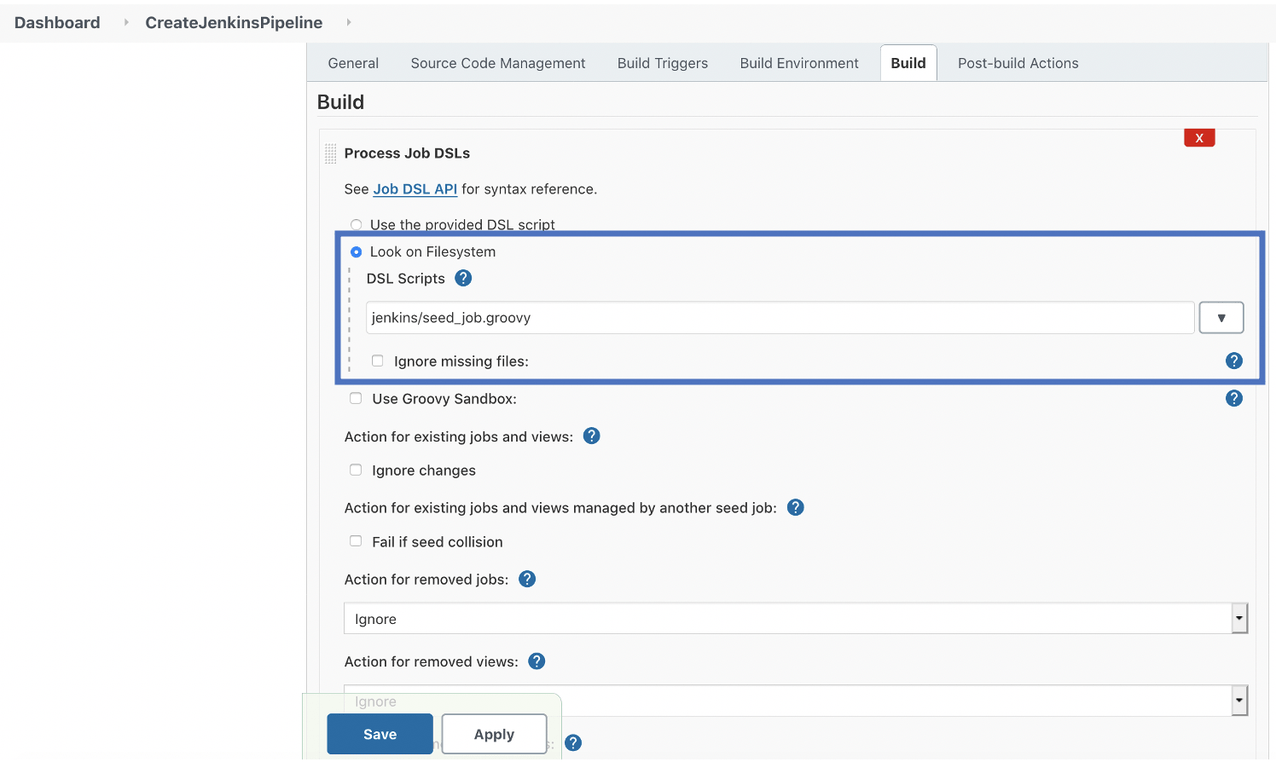Open the Job DSL API link
This screenshot has width=1276, height=762.
(x=415, y=189)
